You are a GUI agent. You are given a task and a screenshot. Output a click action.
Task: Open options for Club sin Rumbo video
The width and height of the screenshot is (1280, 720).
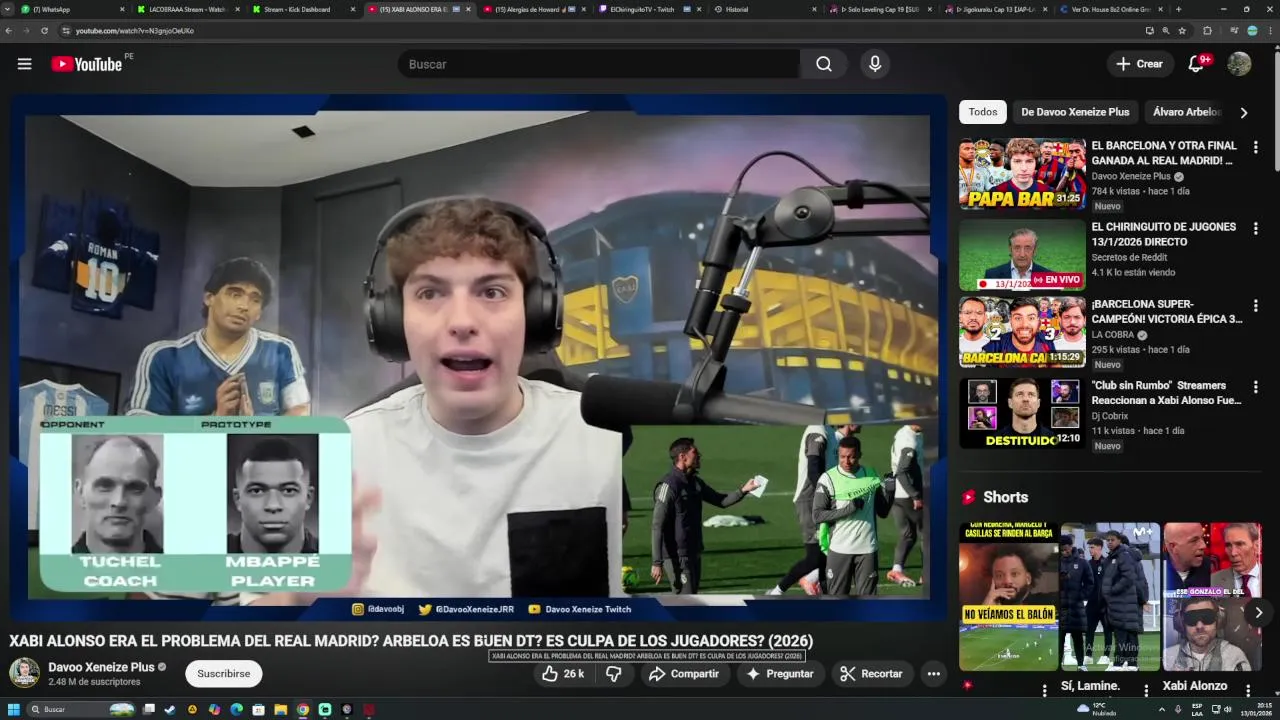(1255, 387)
